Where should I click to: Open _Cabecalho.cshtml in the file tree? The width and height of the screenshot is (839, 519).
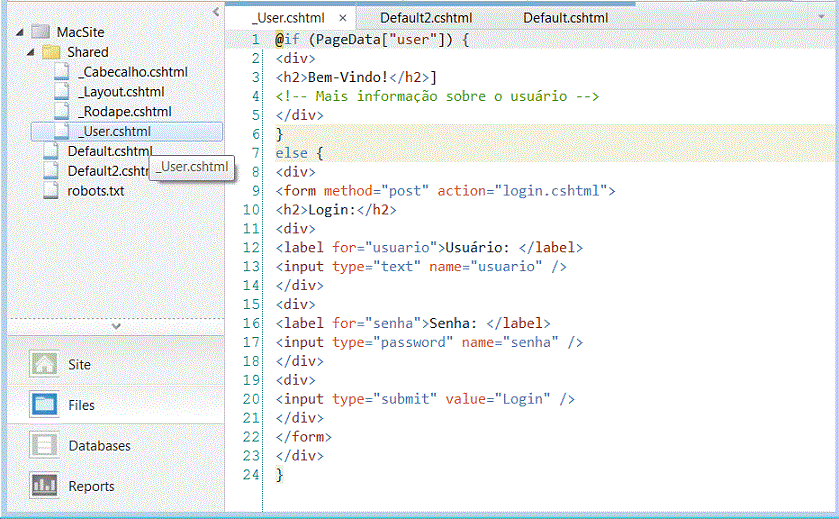pyautogui.click(x=133, y=72)
